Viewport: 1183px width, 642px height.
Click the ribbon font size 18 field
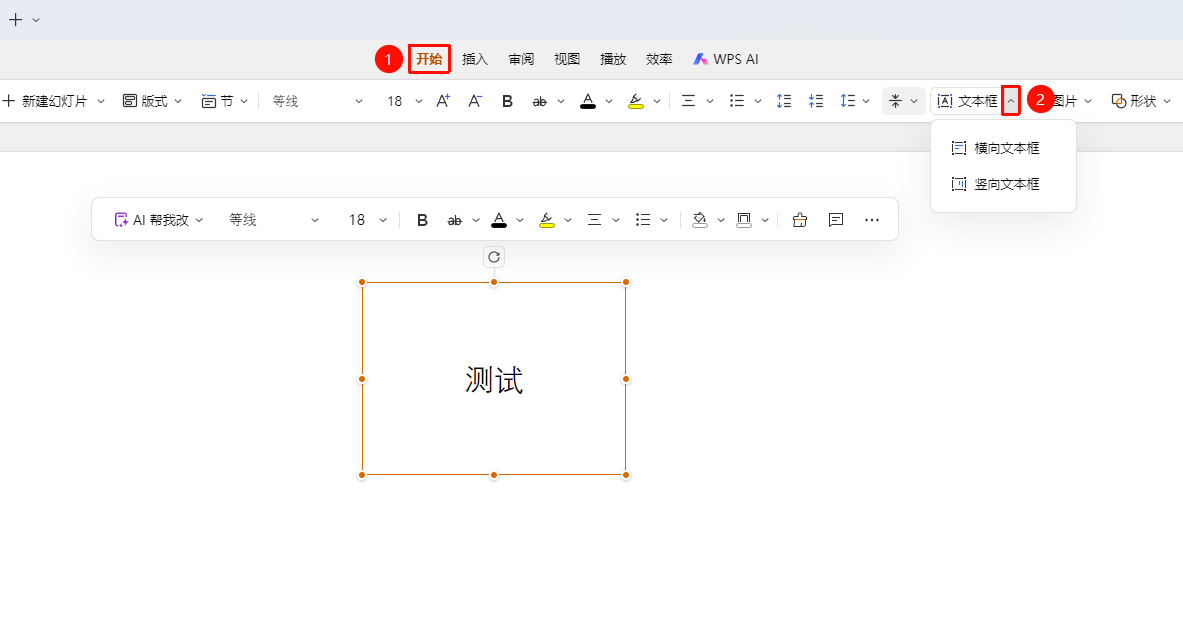point(395,101)
